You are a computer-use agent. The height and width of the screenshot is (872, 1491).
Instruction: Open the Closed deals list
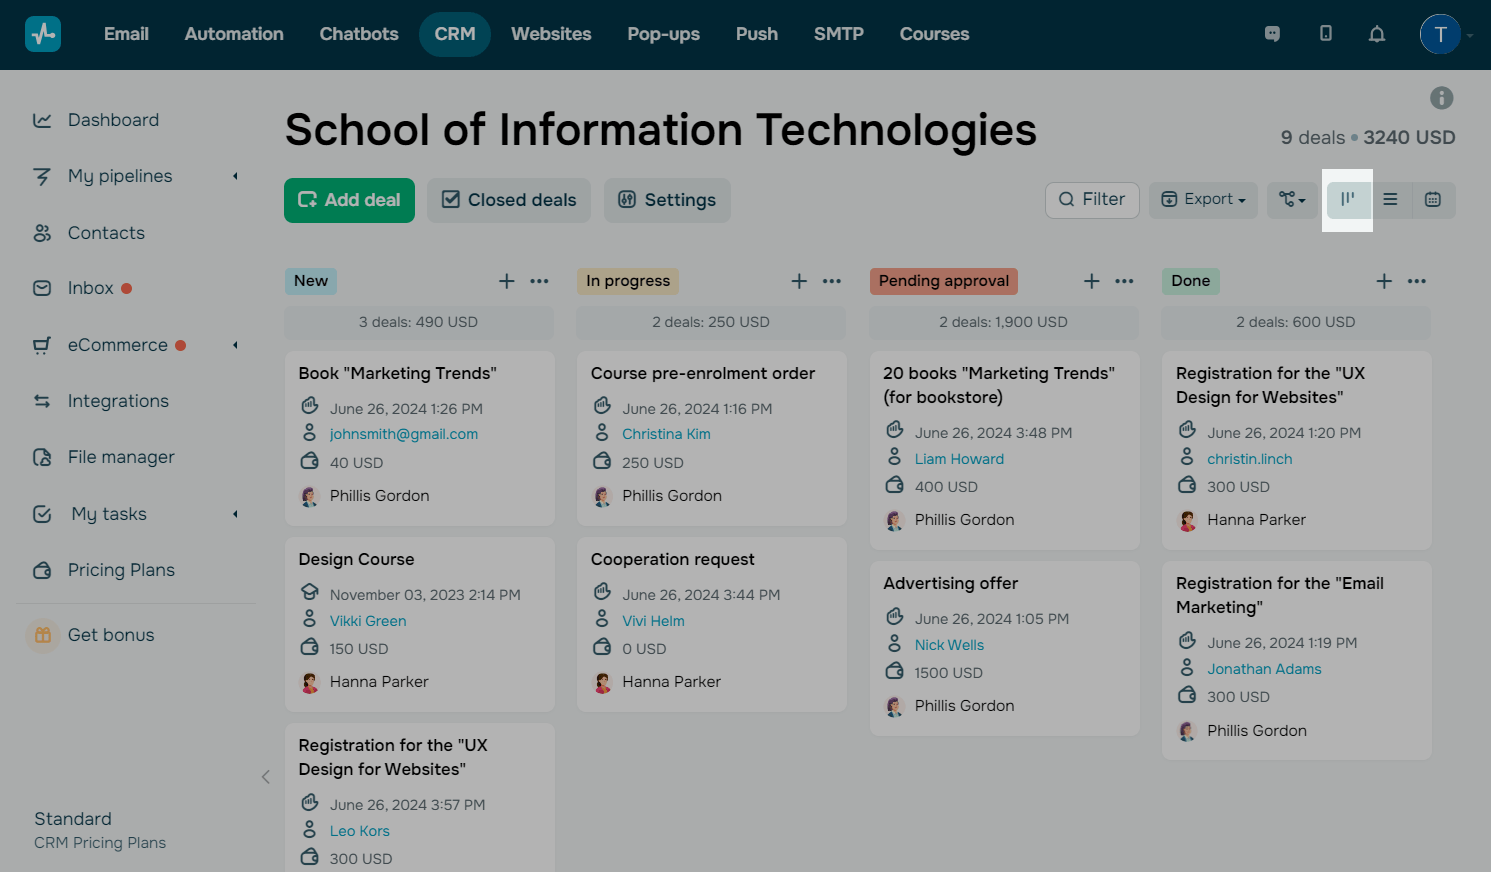tap(509, 200)
